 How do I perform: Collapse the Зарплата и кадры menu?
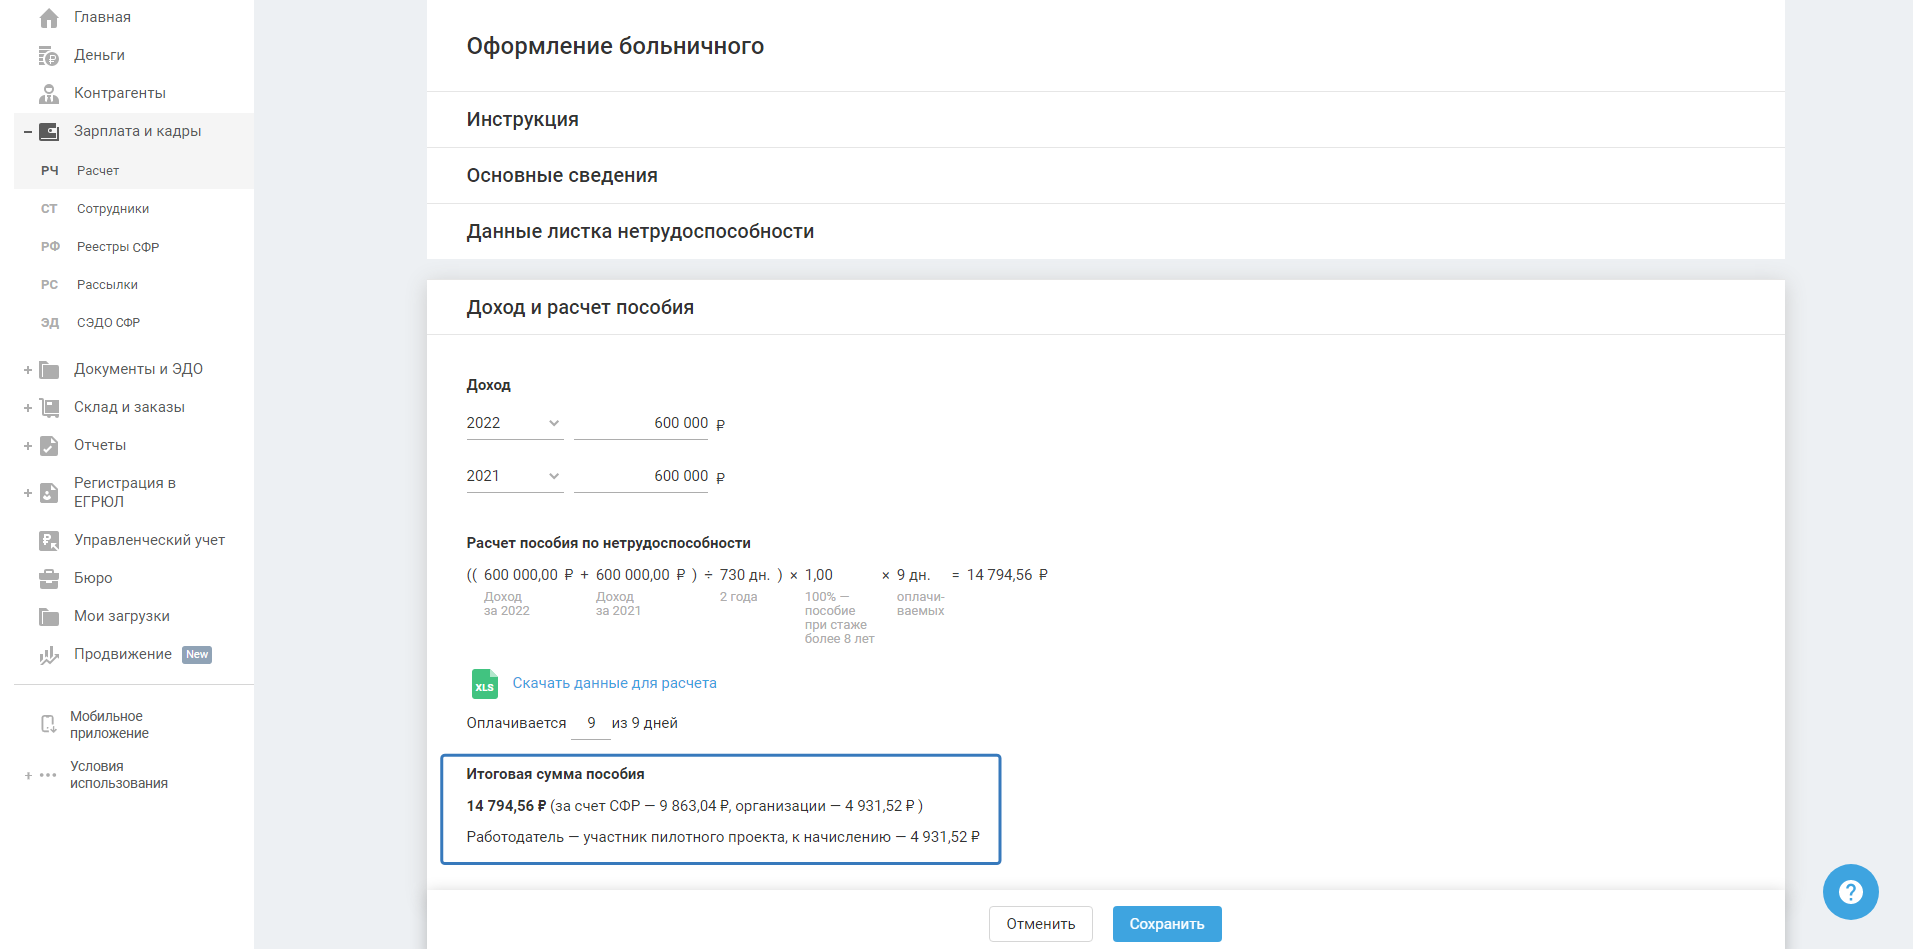[28, 132]
